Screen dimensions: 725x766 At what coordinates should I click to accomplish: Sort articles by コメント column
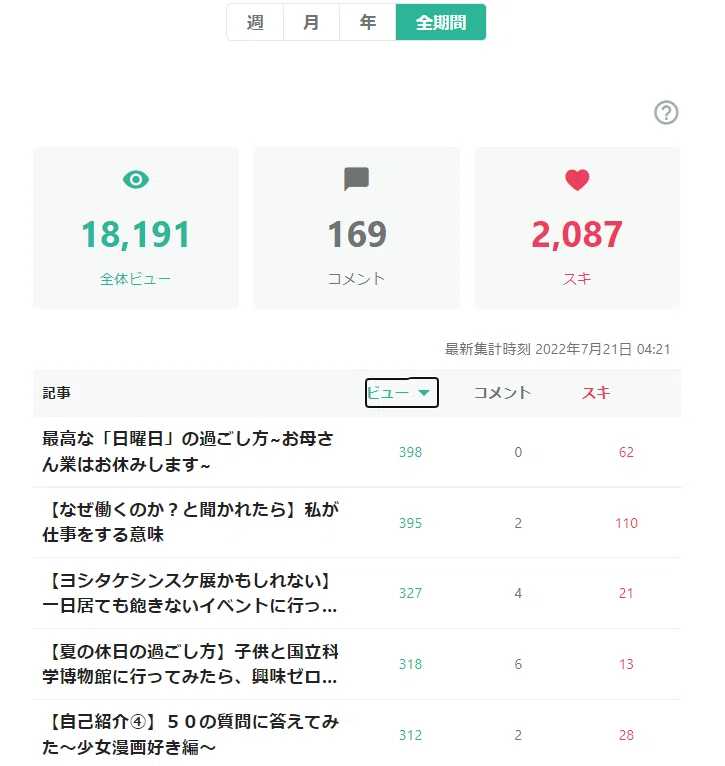pyautogui.click(x=502, y=393)
